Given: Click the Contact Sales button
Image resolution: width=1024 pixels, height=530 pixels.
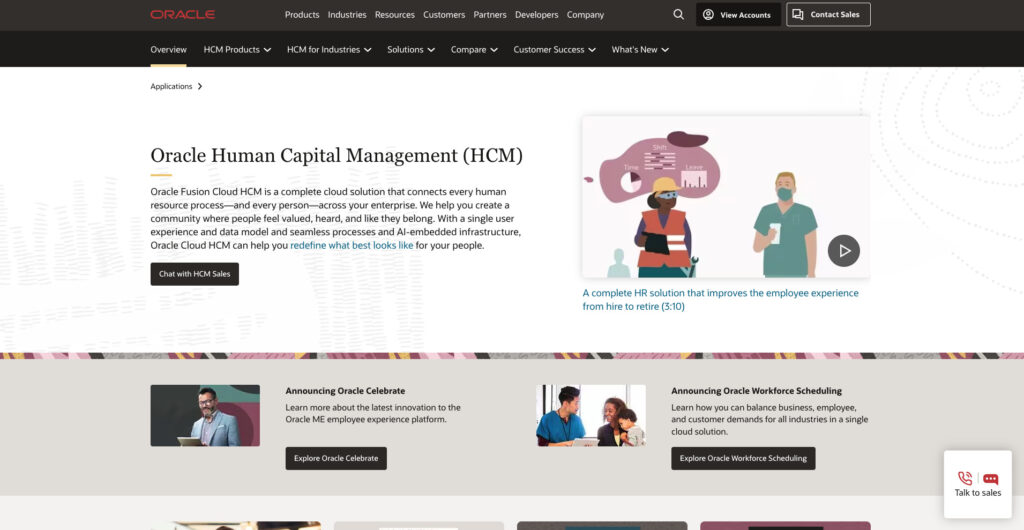Looking at the screenshot, I should click(x=828, y=15).
